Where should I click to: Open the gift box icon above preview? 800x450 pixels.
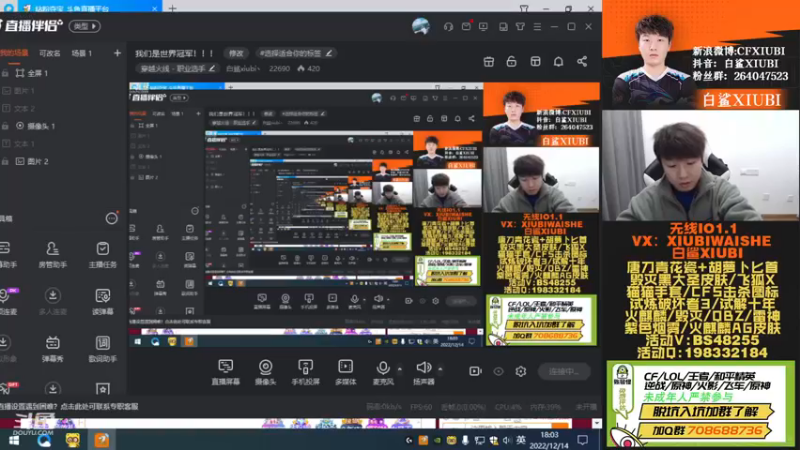pos(489,61)
